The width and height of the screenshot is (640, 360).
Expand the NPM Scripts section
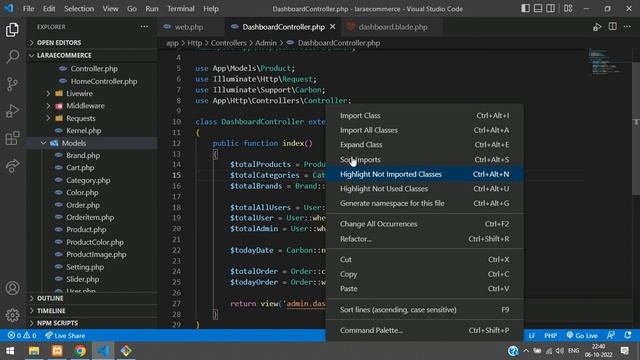[93, 323]
